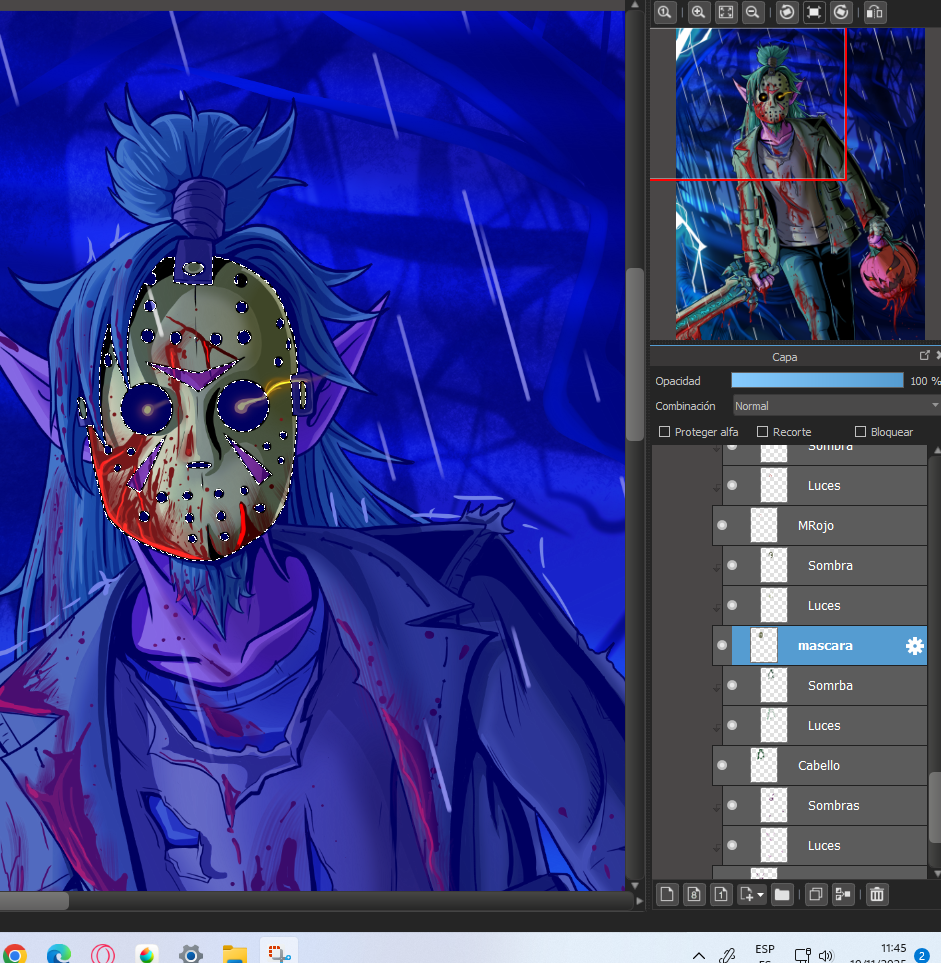Reset canvas rotation in navigator
Screen dimensions: 941x963
tap(814, 12)
